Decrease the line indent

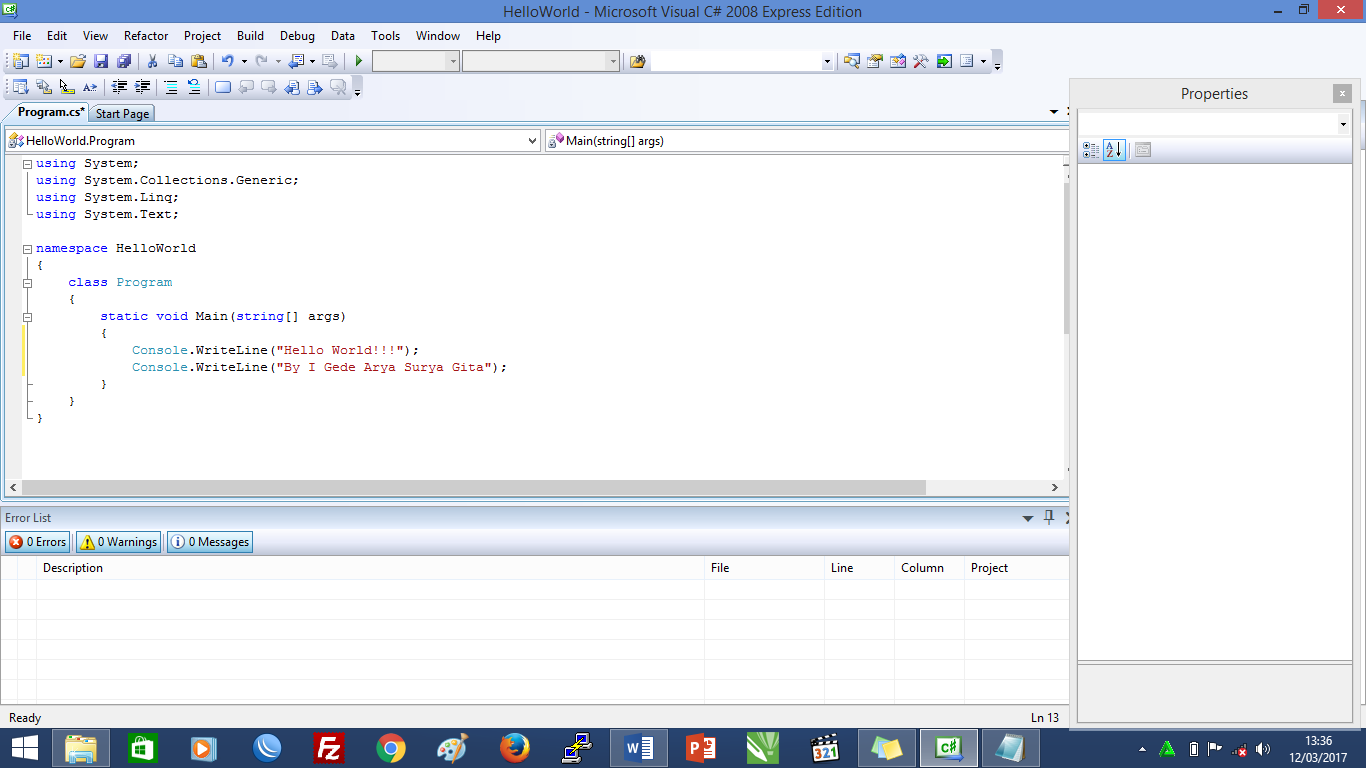(x=120, y=87)
